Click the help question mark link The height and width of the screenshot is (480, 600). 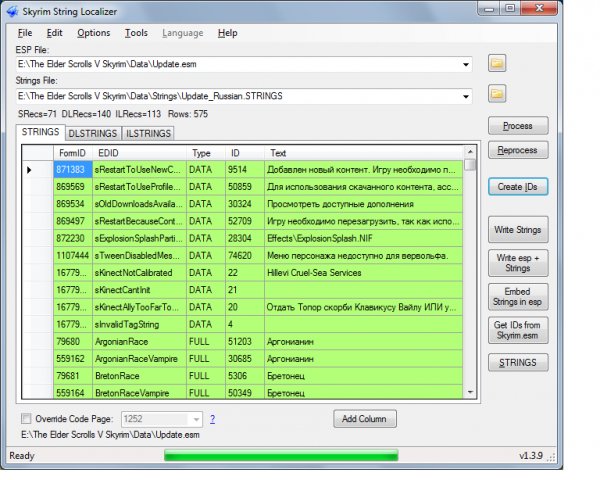click(x=212, y=419)
